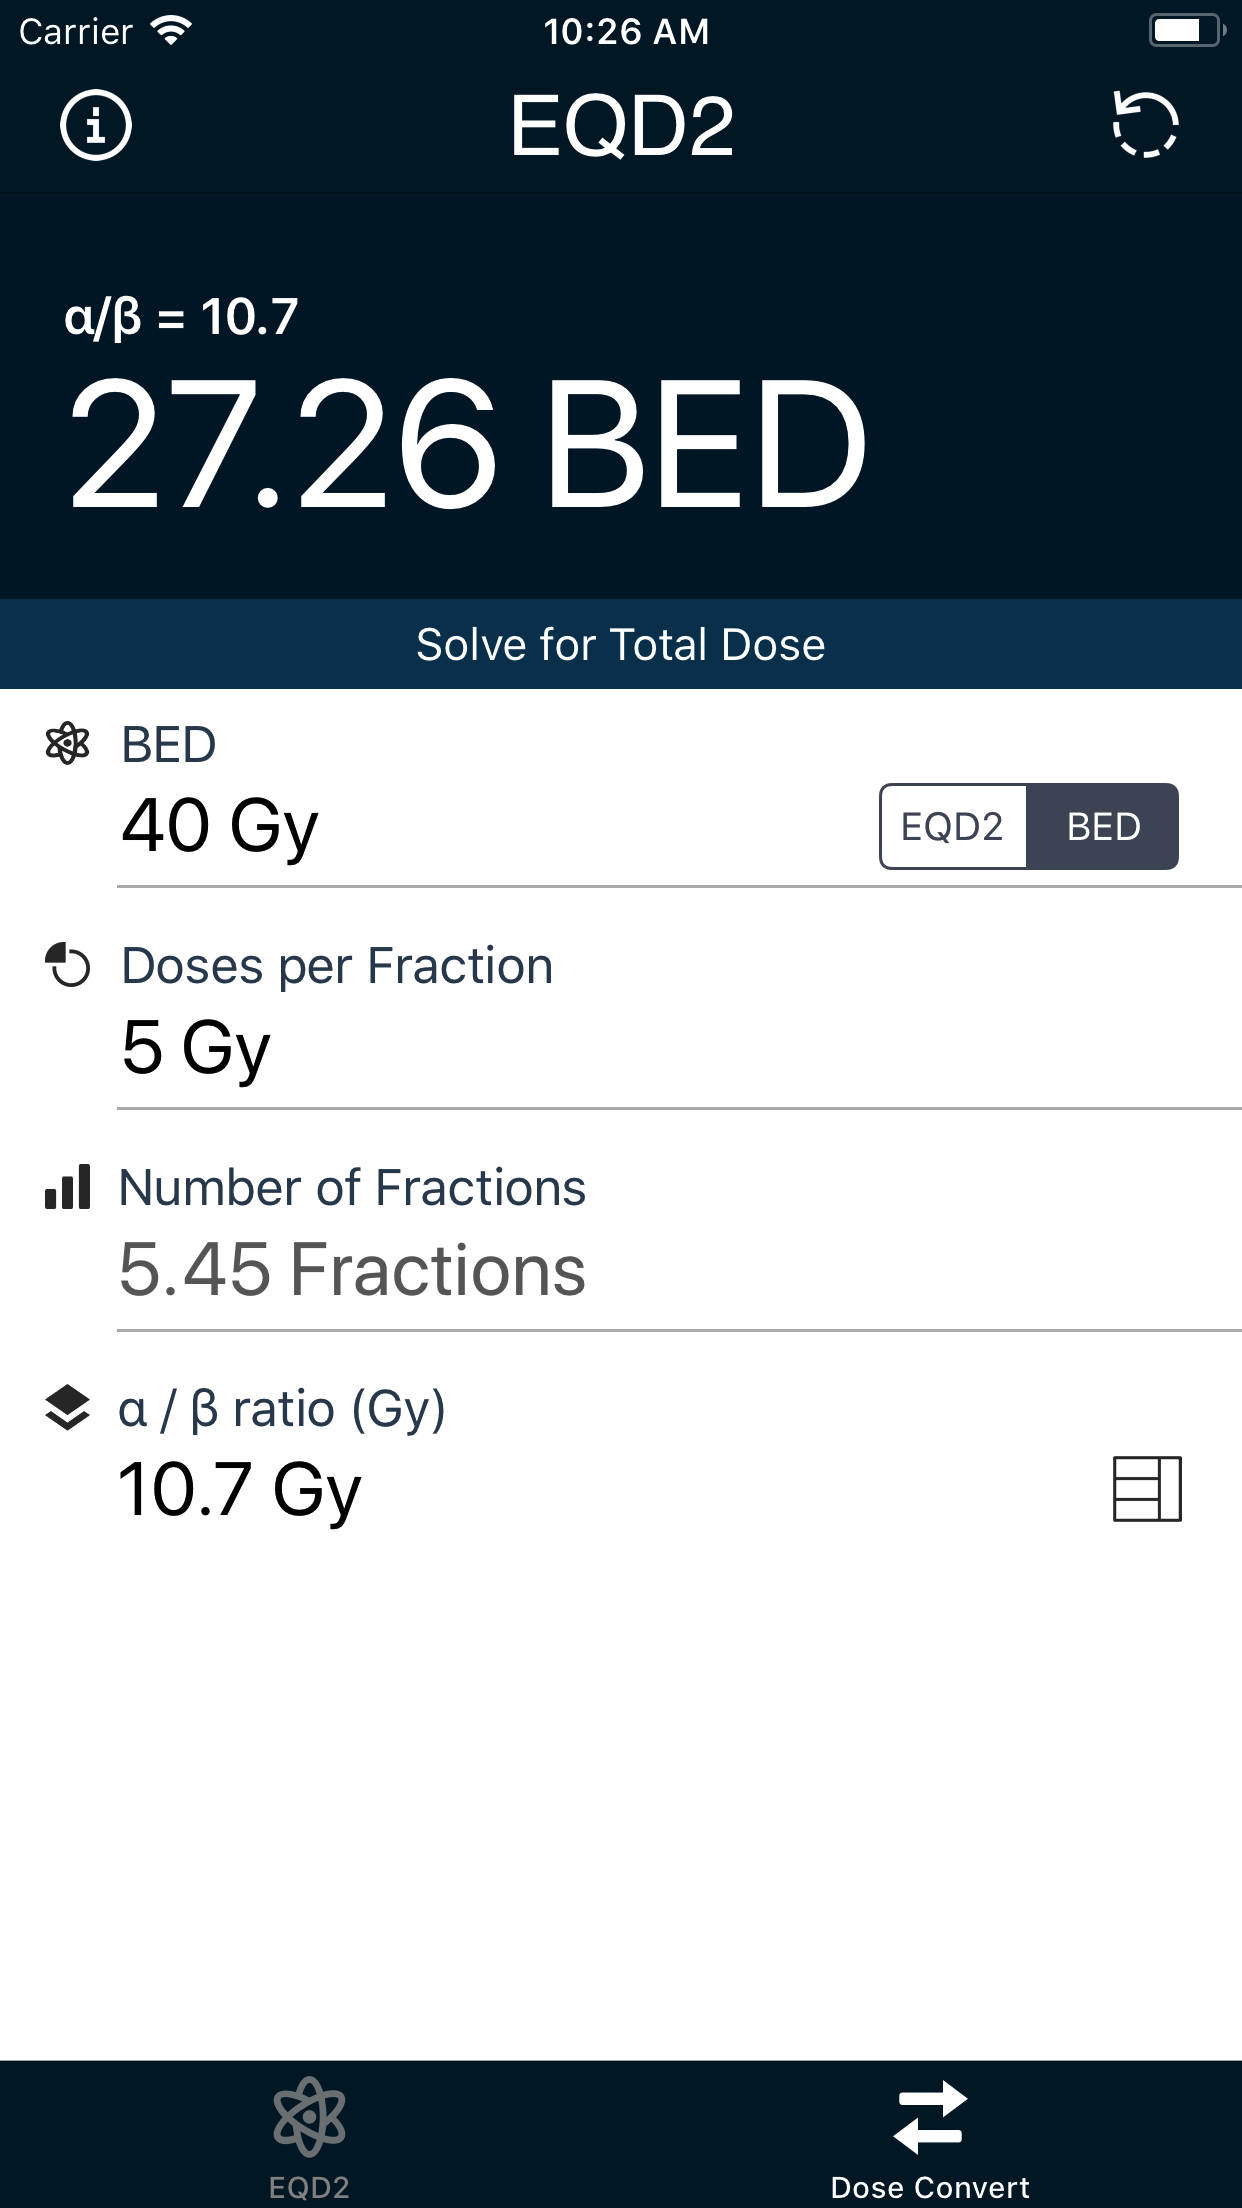Tap the reset circular arrow icon
1242x2208 pixels.
[1146, 126]
